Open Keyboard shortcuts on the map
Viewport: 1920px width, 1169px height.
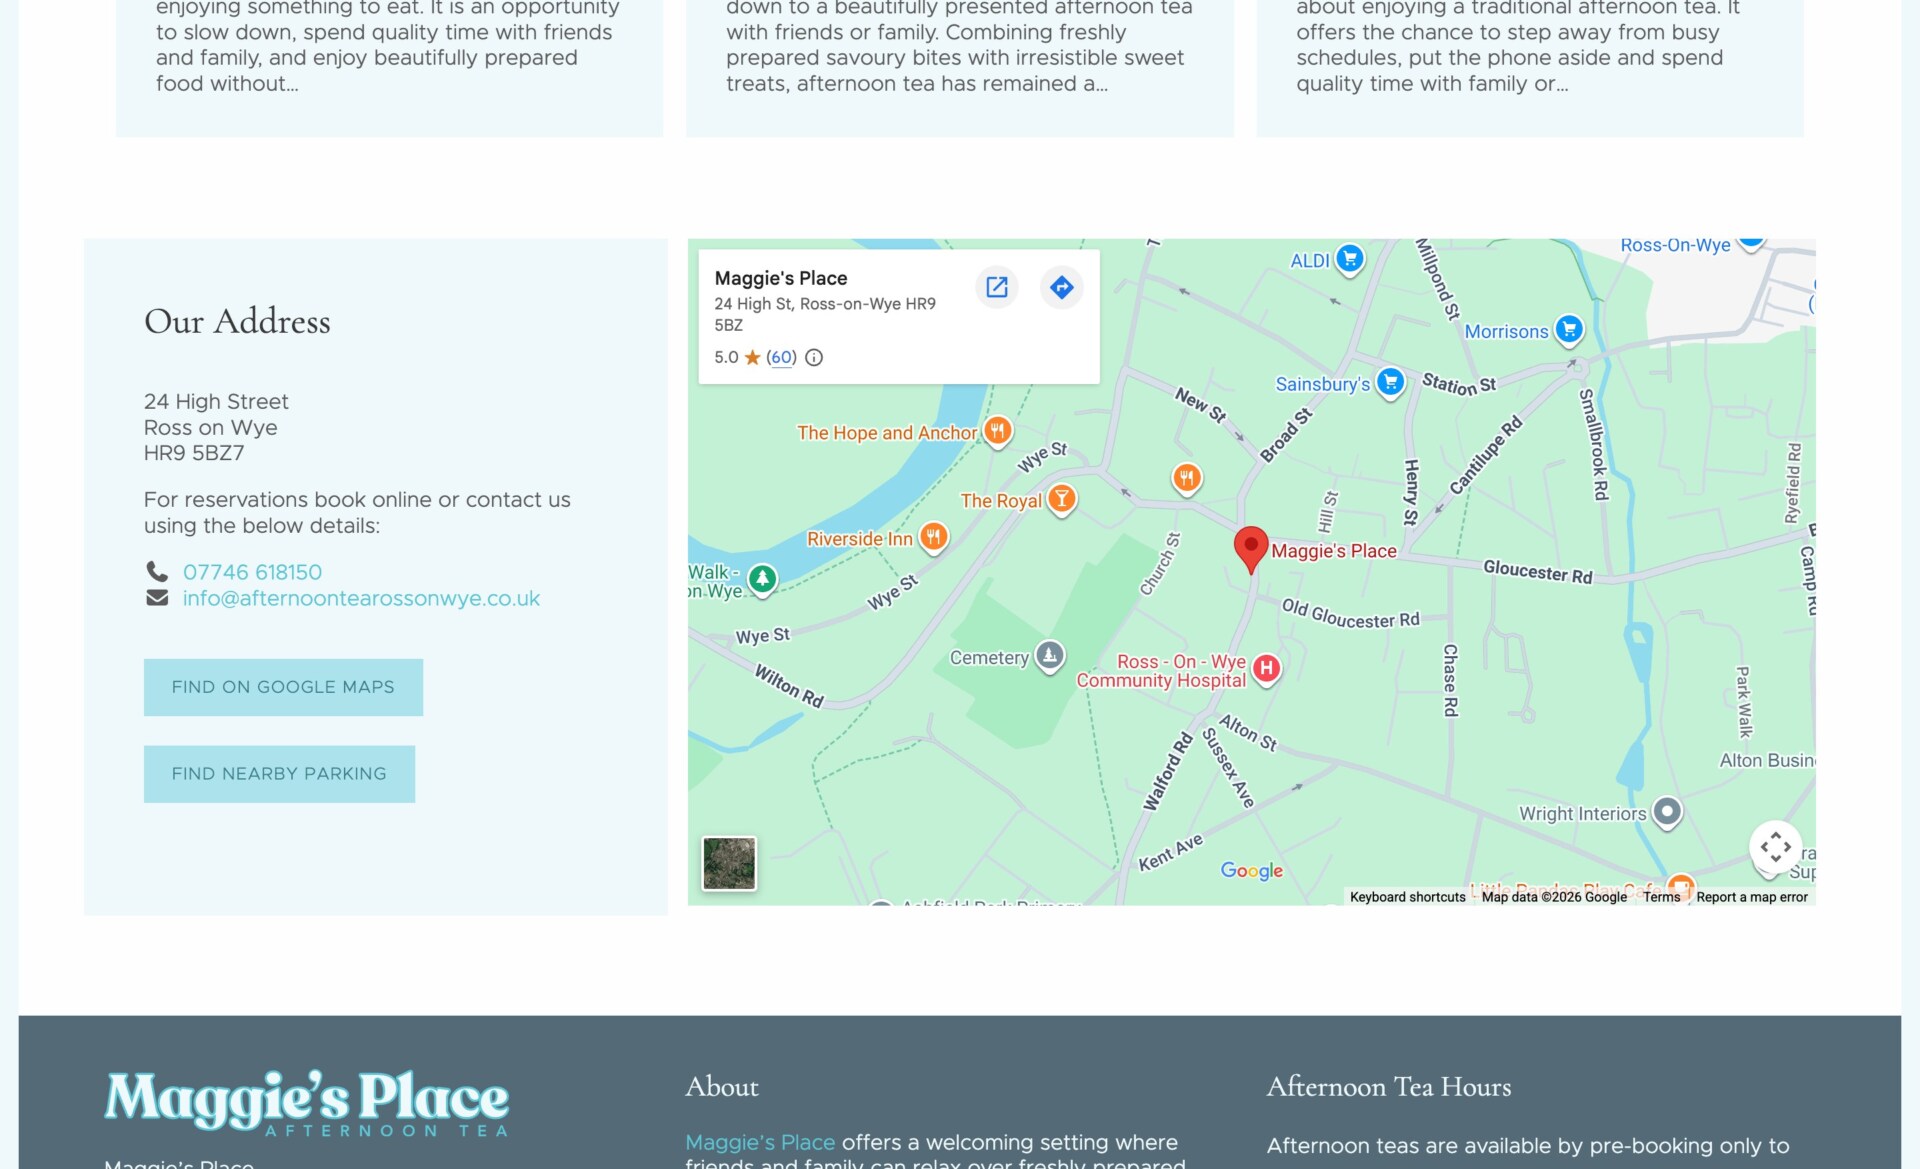click(x=1407, y=897)
